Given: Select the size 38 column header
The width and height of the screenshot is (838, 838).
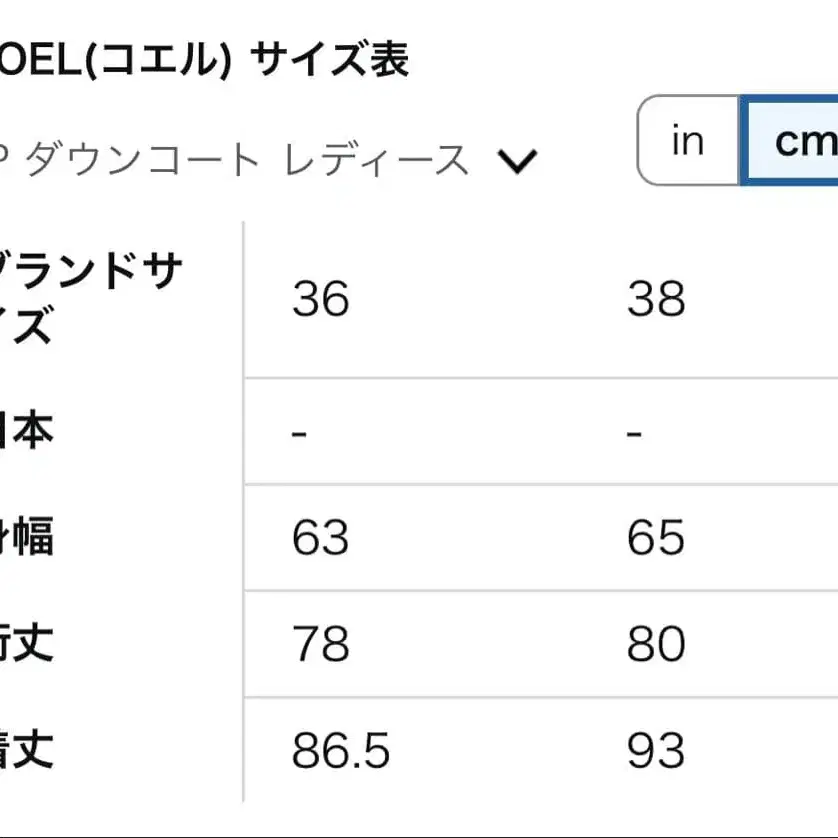Looking at the screenshot, I should 655,297.
